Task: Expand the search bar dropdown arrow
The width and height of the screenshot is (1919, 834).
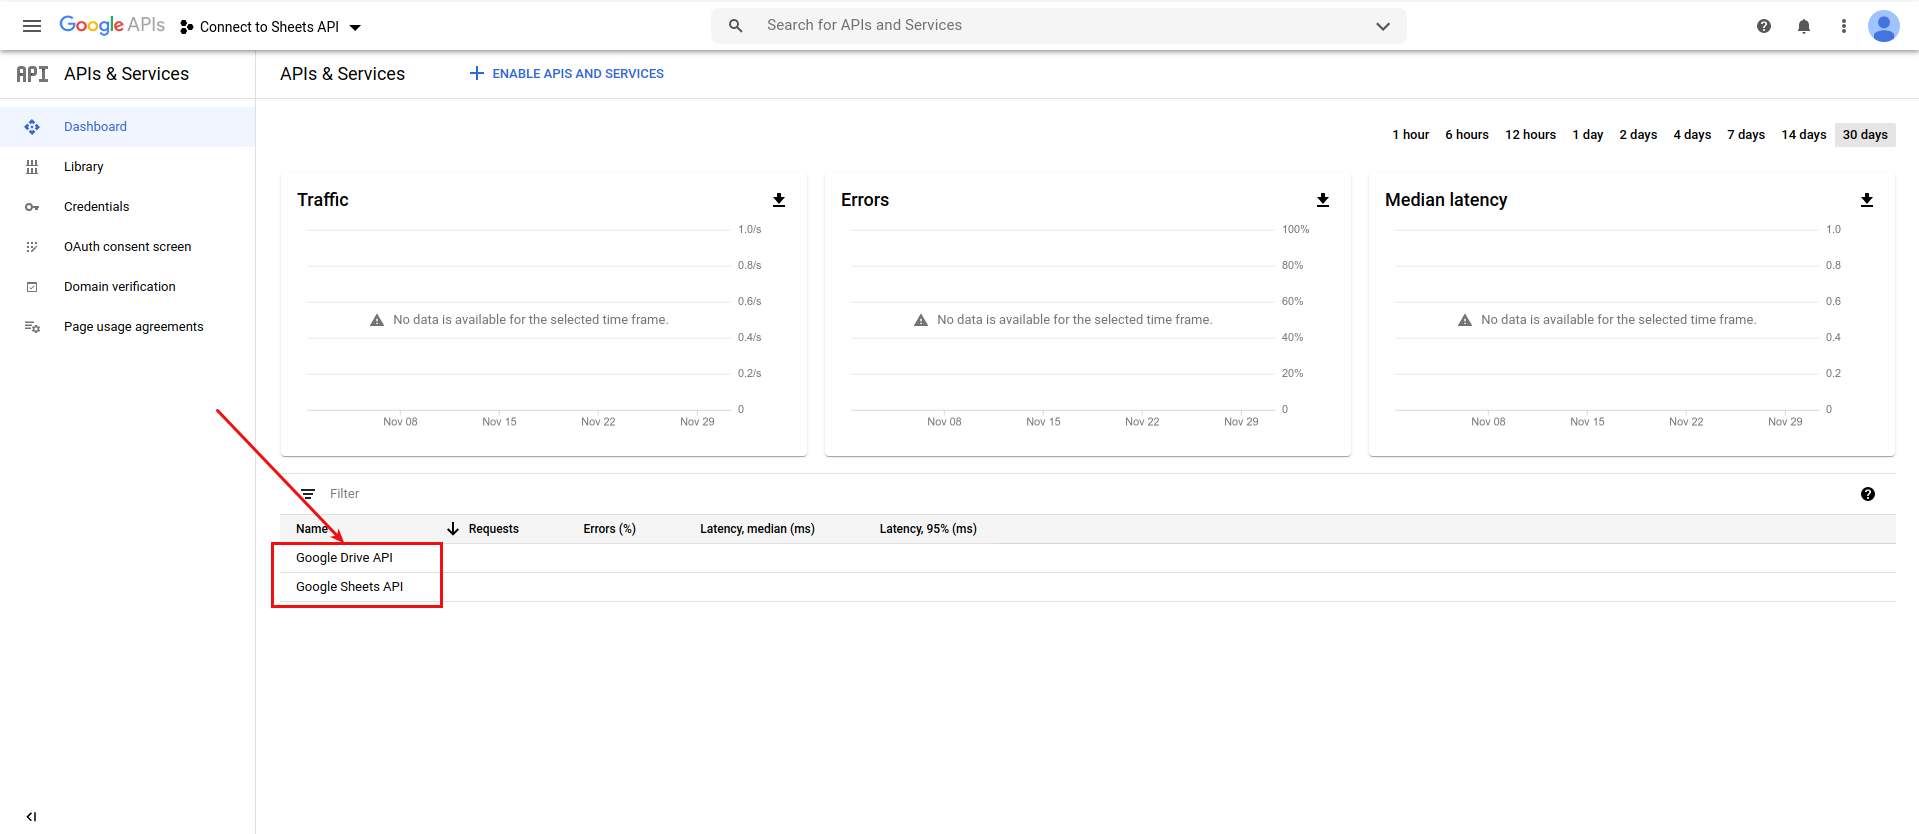Action: pos(1383,26)
